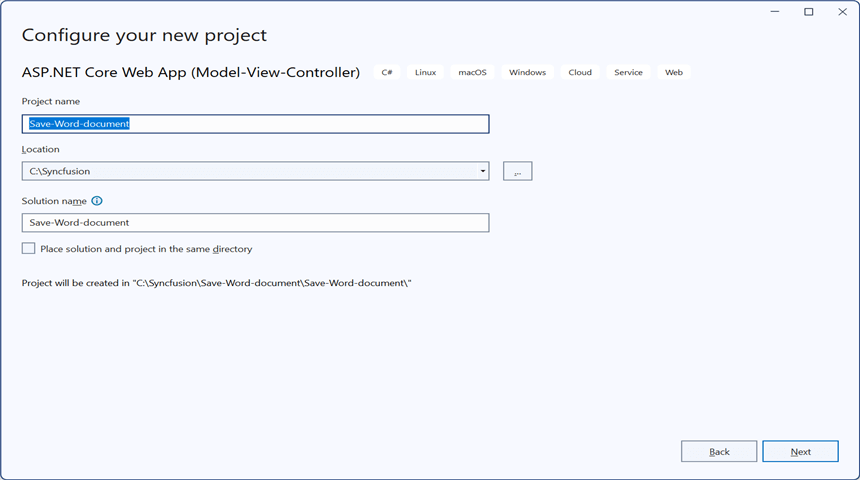
Task: Click the Location label
Action: (x=41, y=149)
